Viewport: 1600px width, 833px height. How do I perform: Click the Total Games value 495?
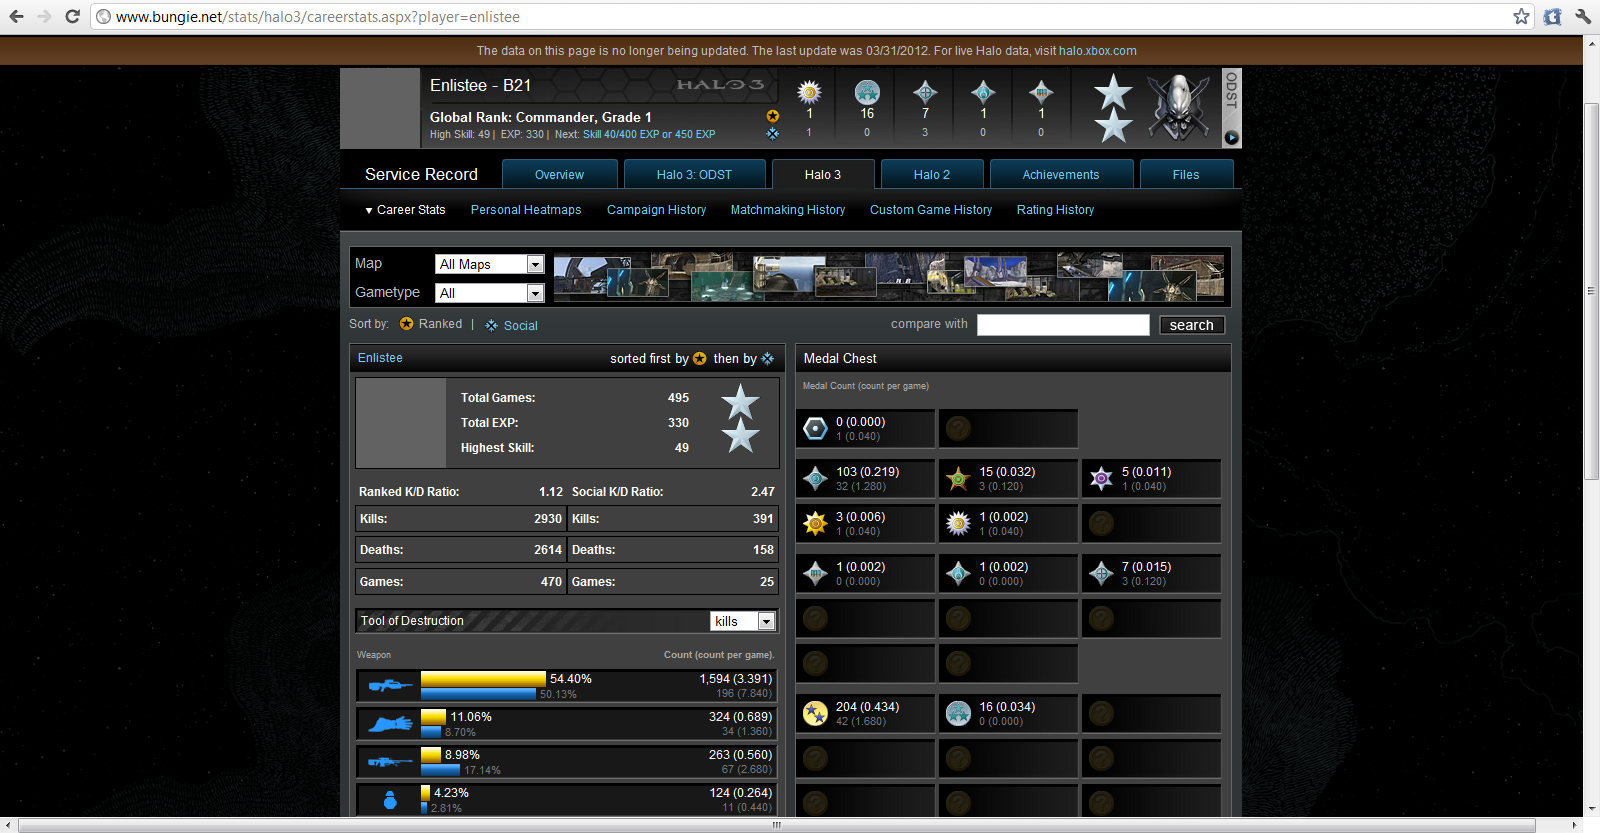click(678, 398)
